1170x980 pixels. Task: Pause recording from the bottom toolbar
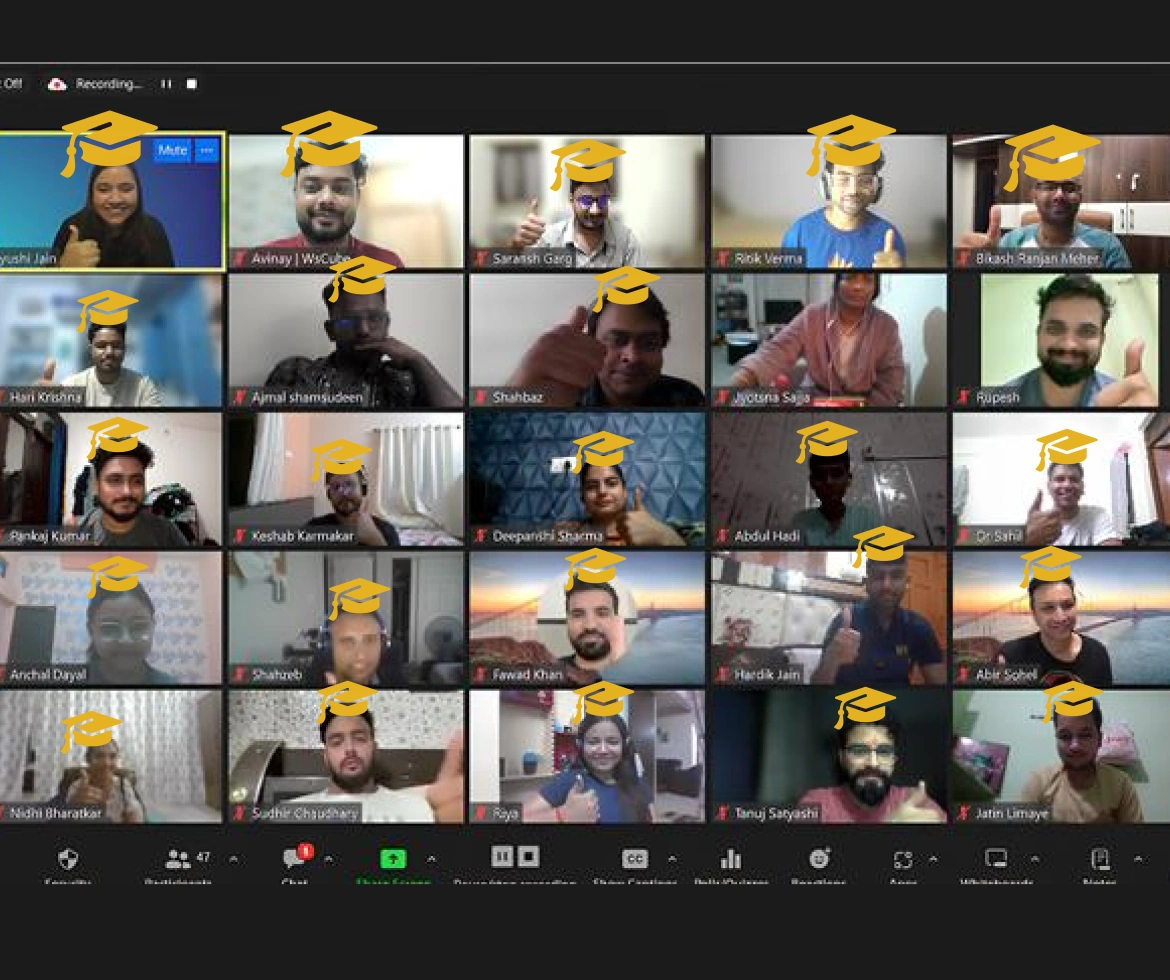(503, 856)
